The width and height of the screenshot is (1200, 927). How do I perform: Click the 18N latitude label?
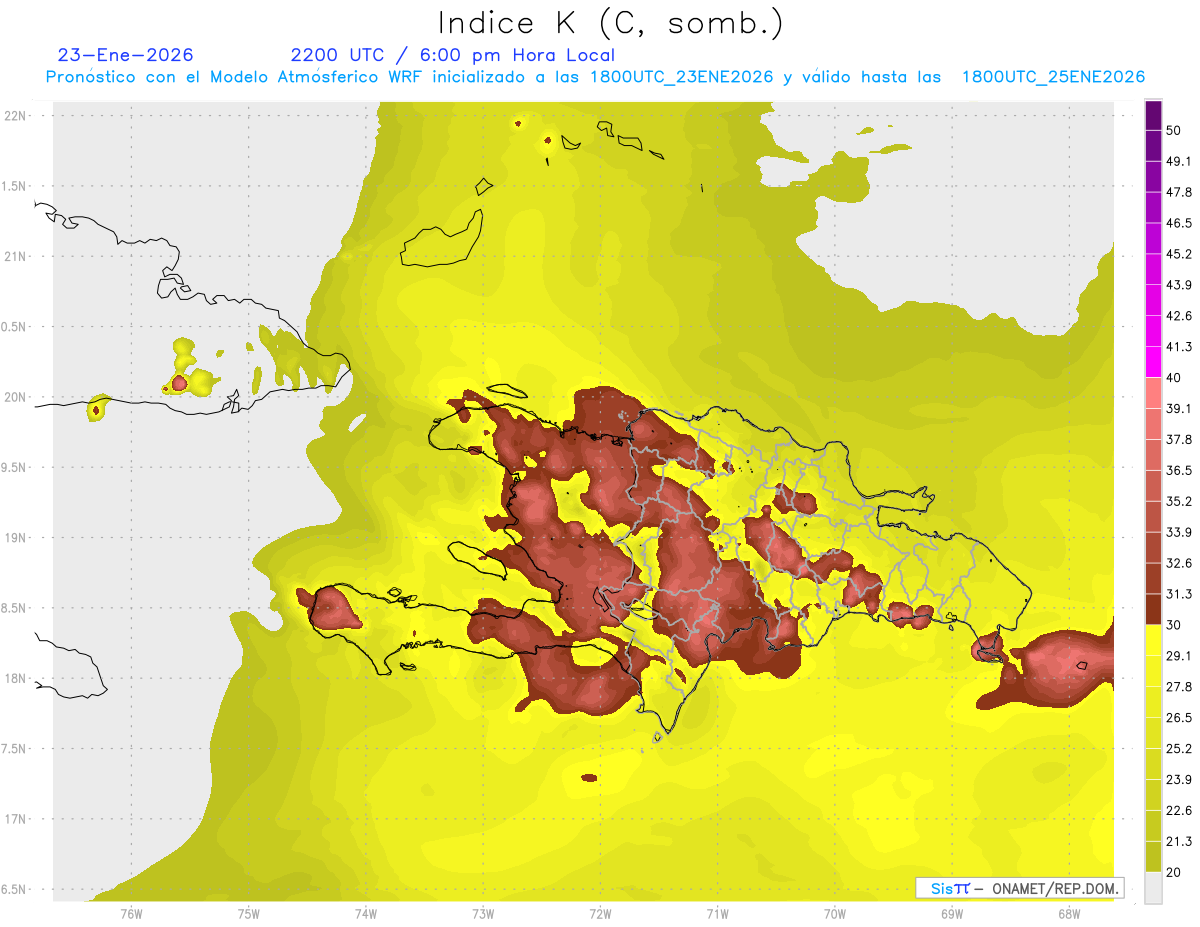tap(15, 679)
